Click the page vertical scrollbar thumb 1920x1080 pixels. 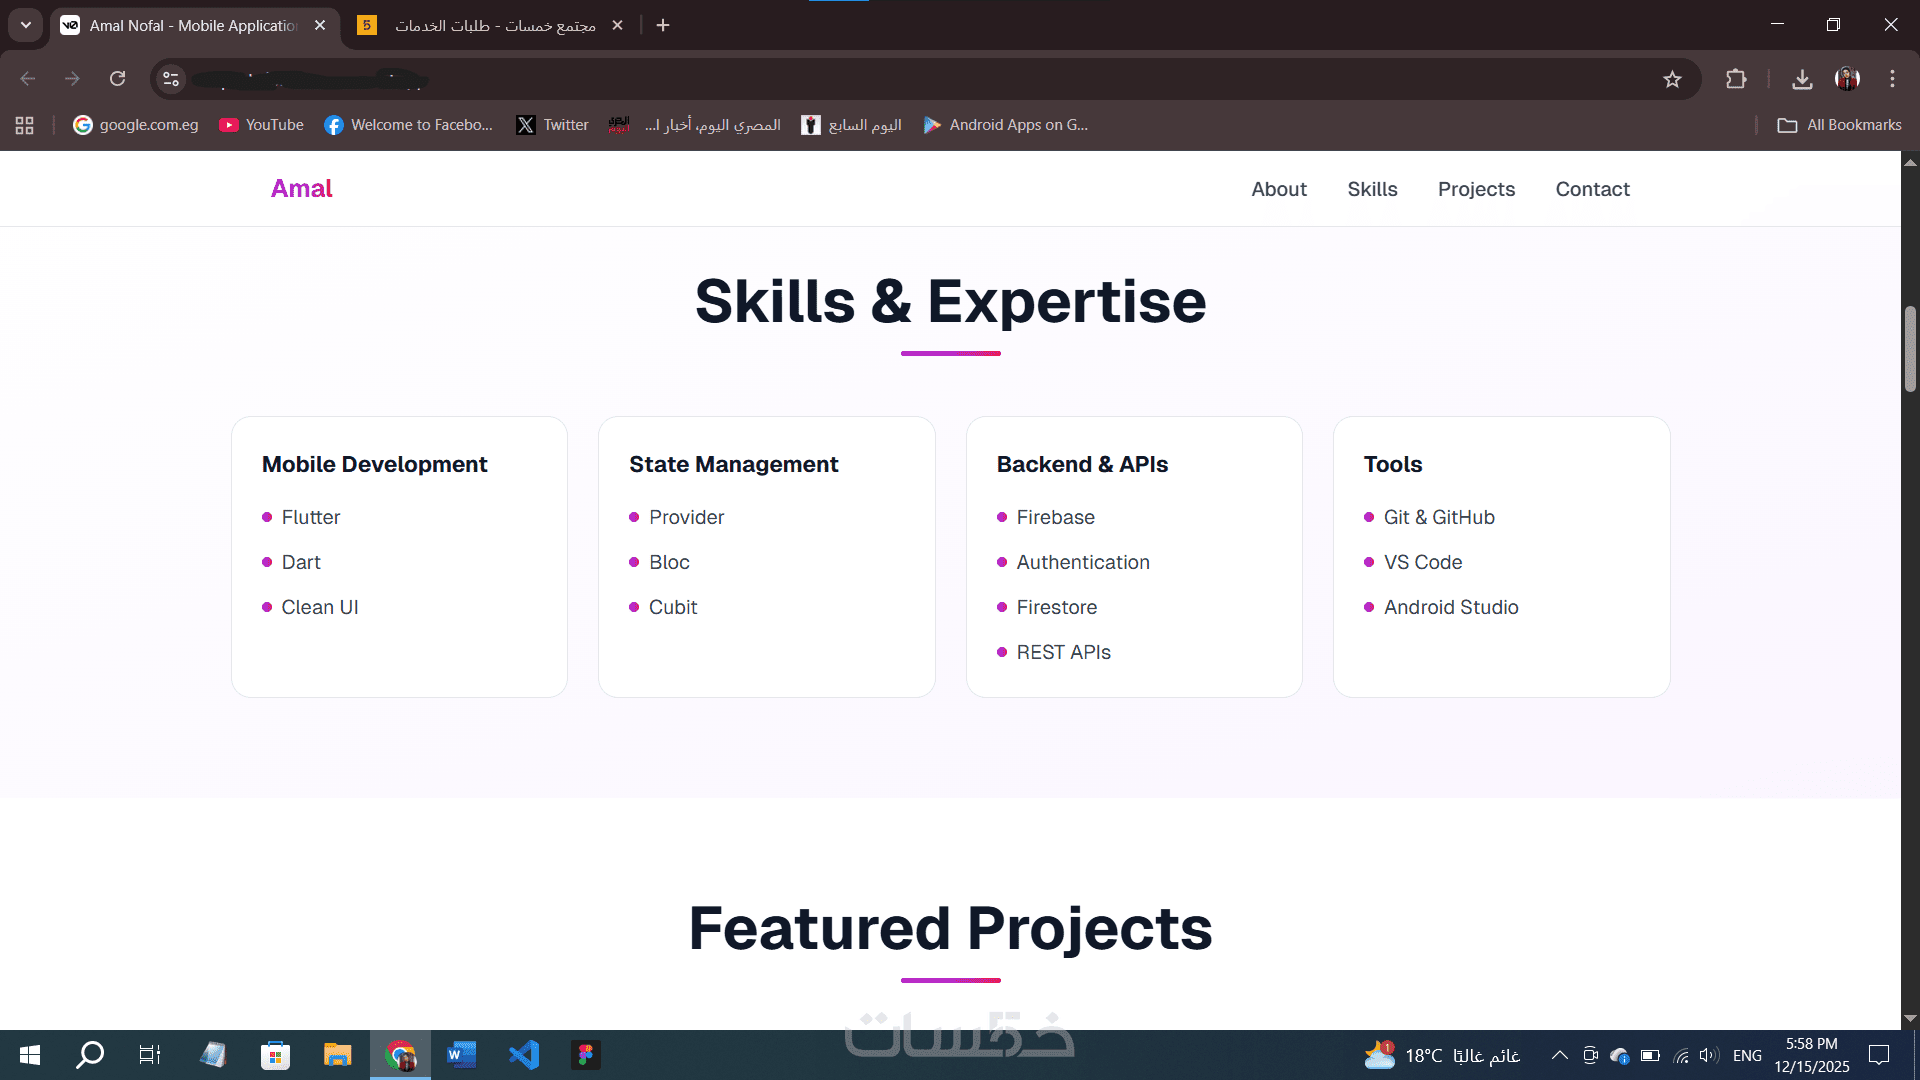[1910, 350]
